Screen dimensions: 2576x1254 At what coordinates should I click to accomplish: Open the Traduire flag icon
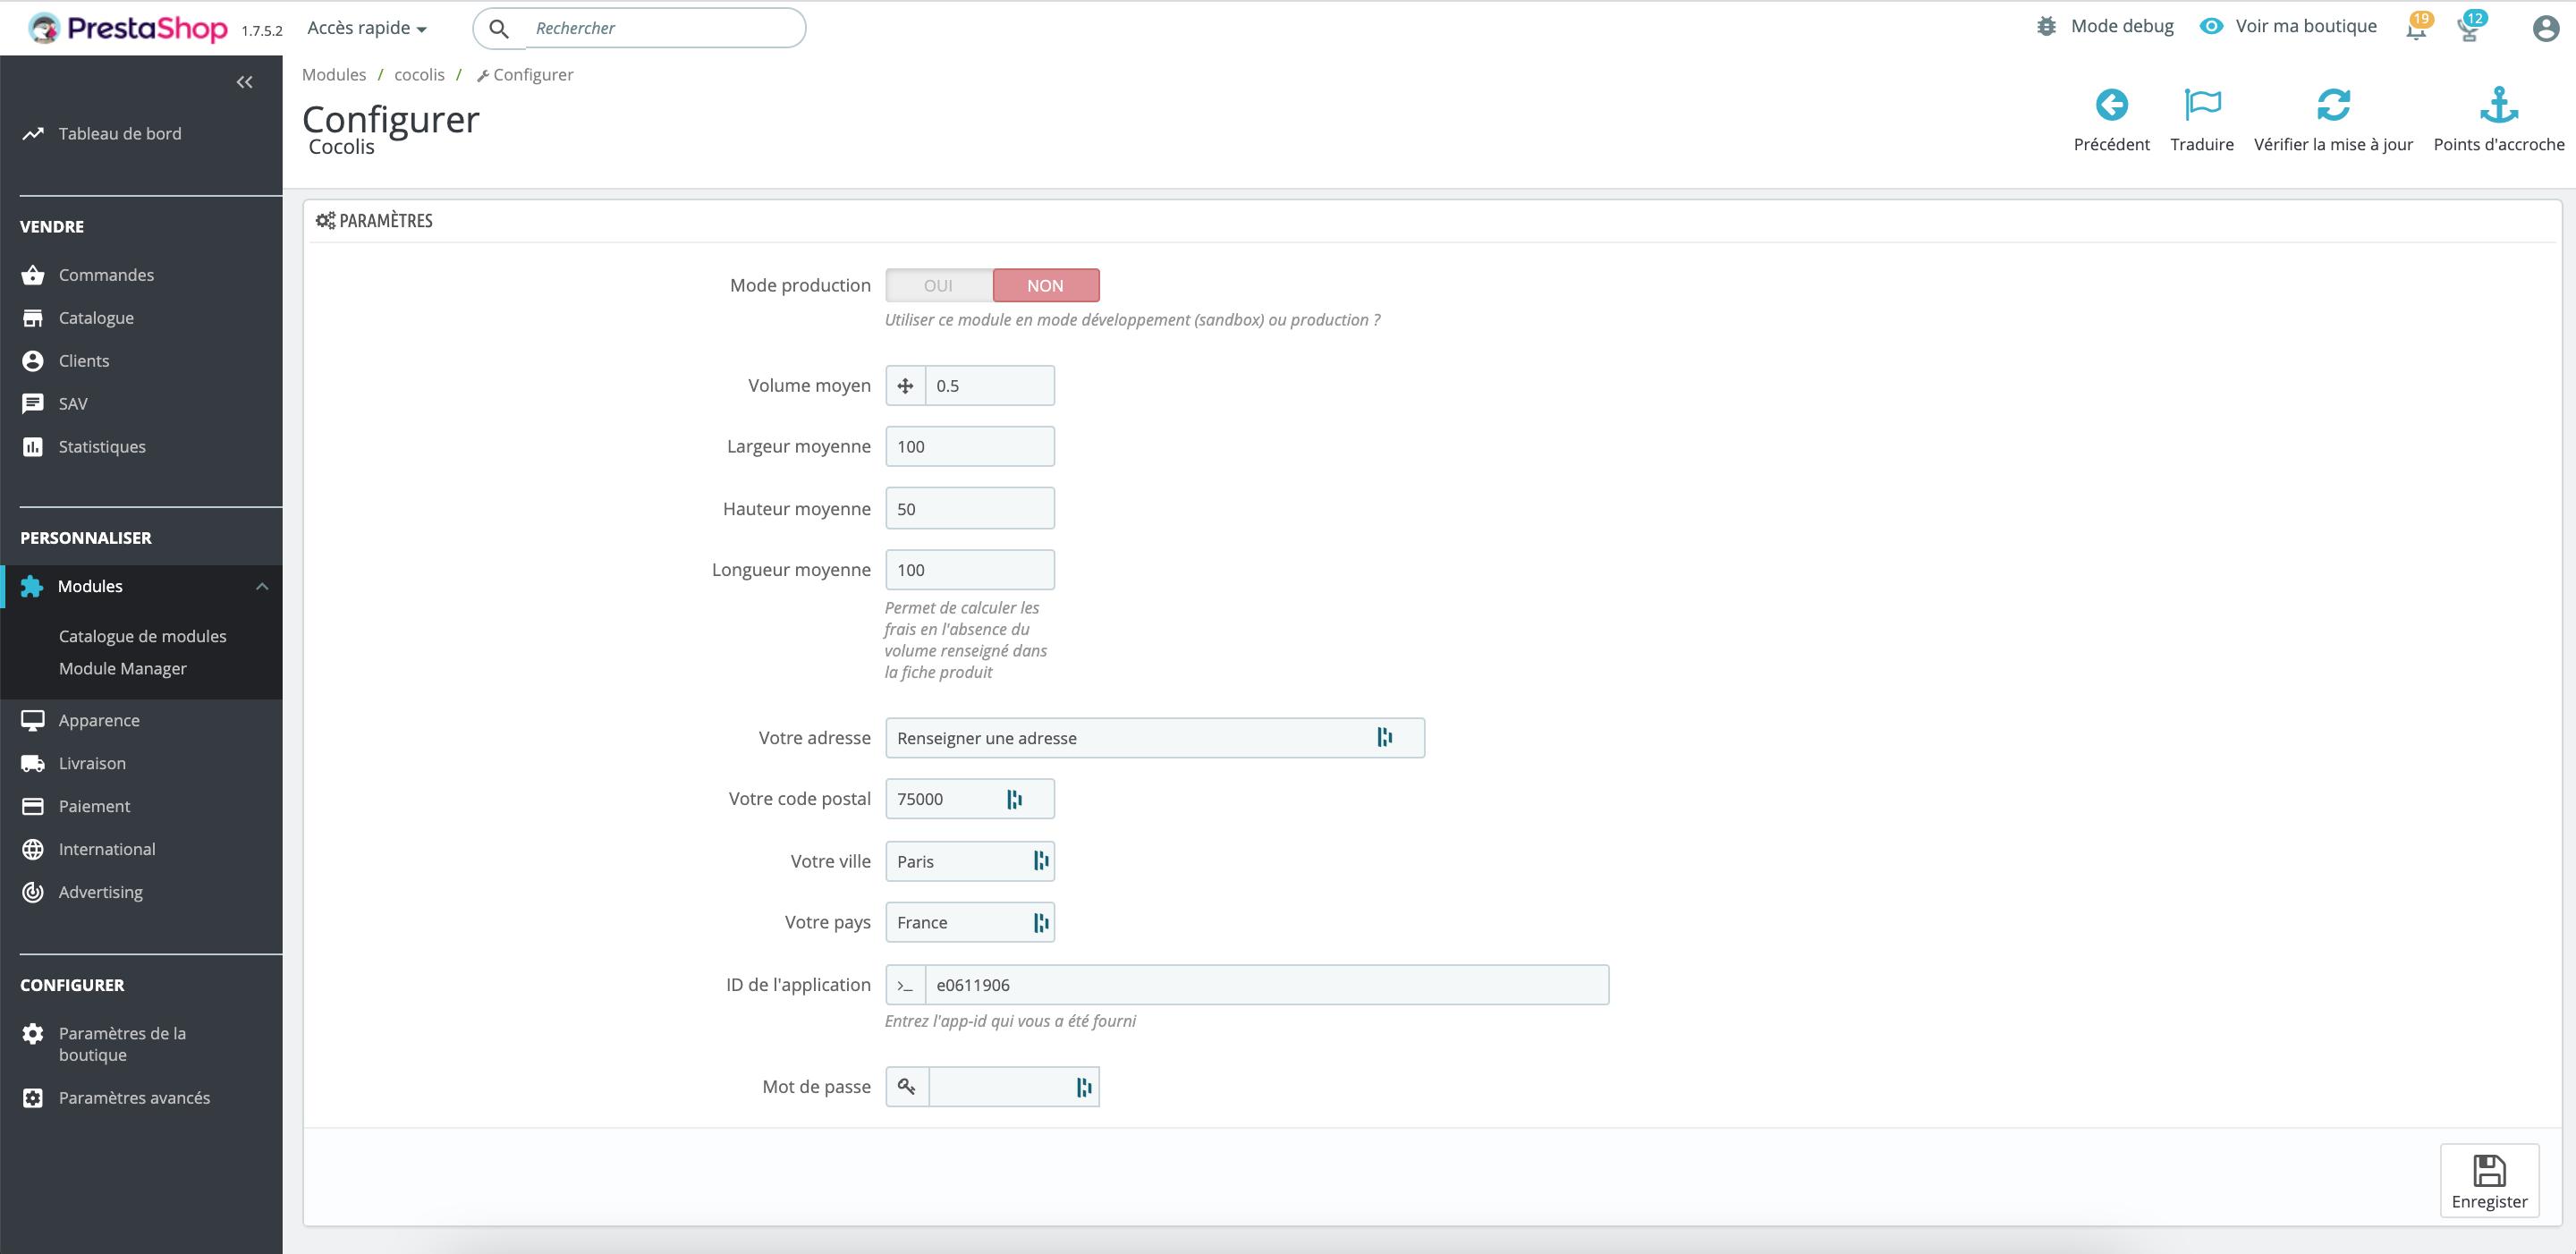point(2201,103)
